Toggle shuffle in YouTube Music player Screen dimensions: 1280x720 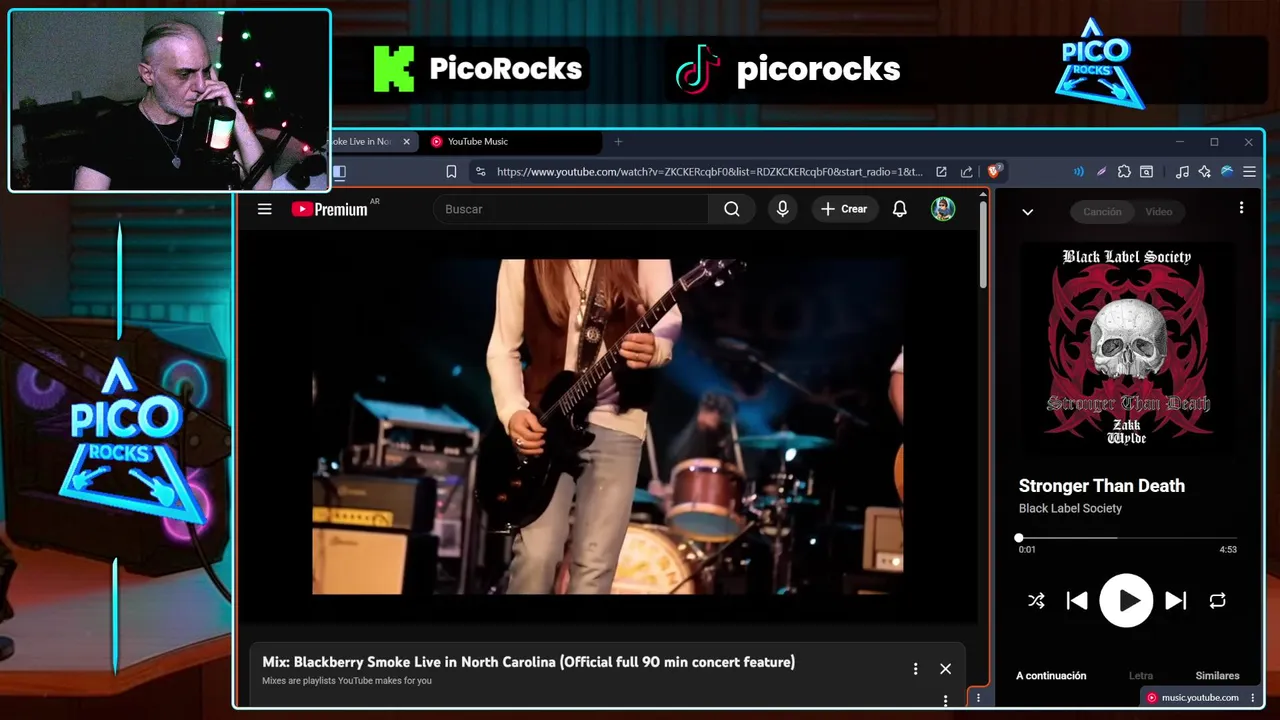pyautogui.click(x=1036, y=601)
